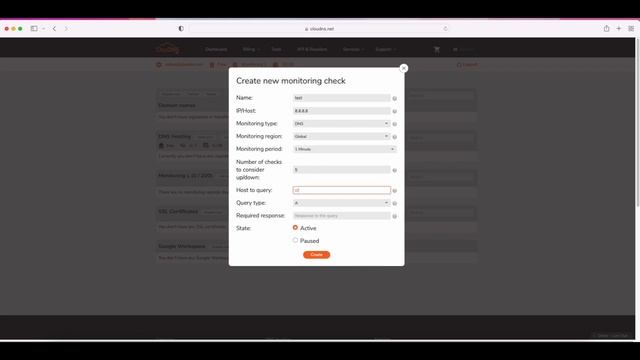640x360 pixels.
Task: Click into the Name input field
Action: tap(341, 98)
